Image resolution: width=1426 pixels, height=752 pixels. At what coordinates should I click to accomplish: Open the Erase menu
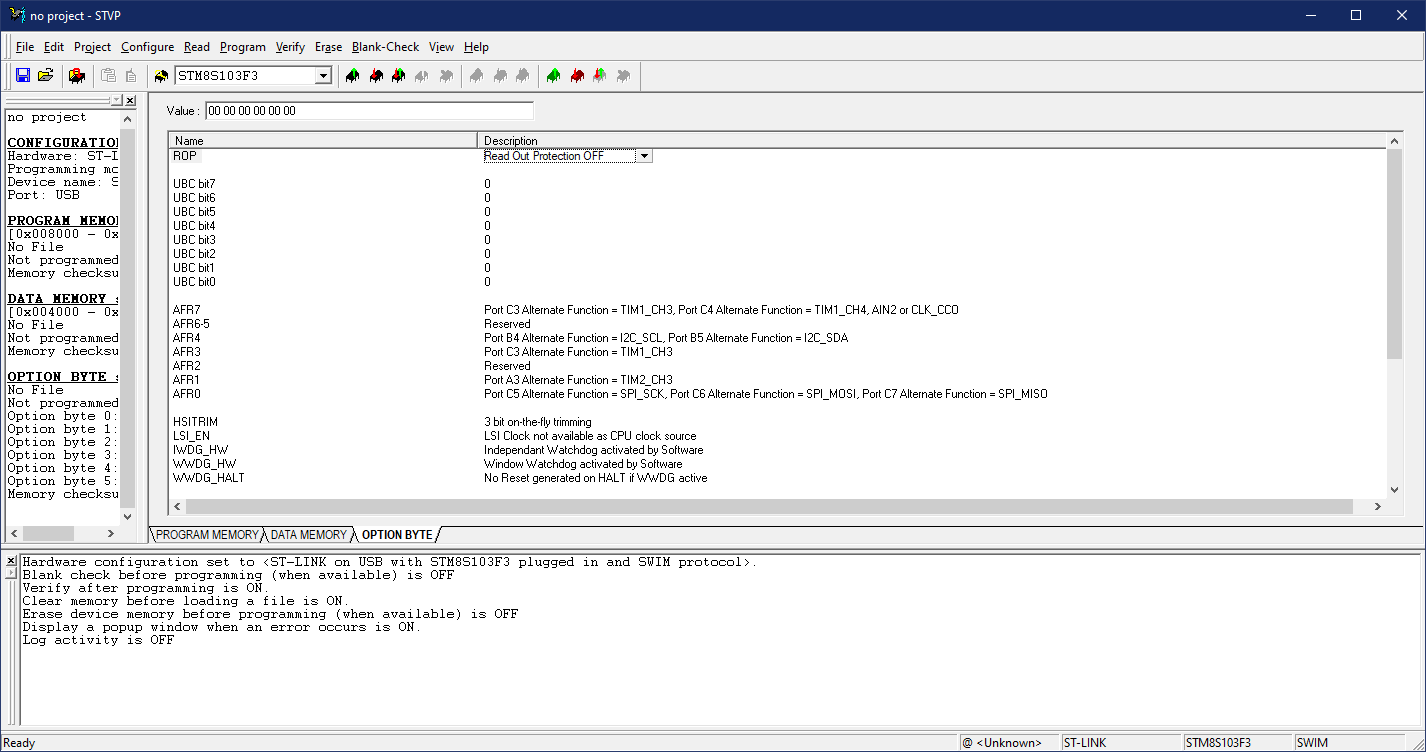point(328,47)
